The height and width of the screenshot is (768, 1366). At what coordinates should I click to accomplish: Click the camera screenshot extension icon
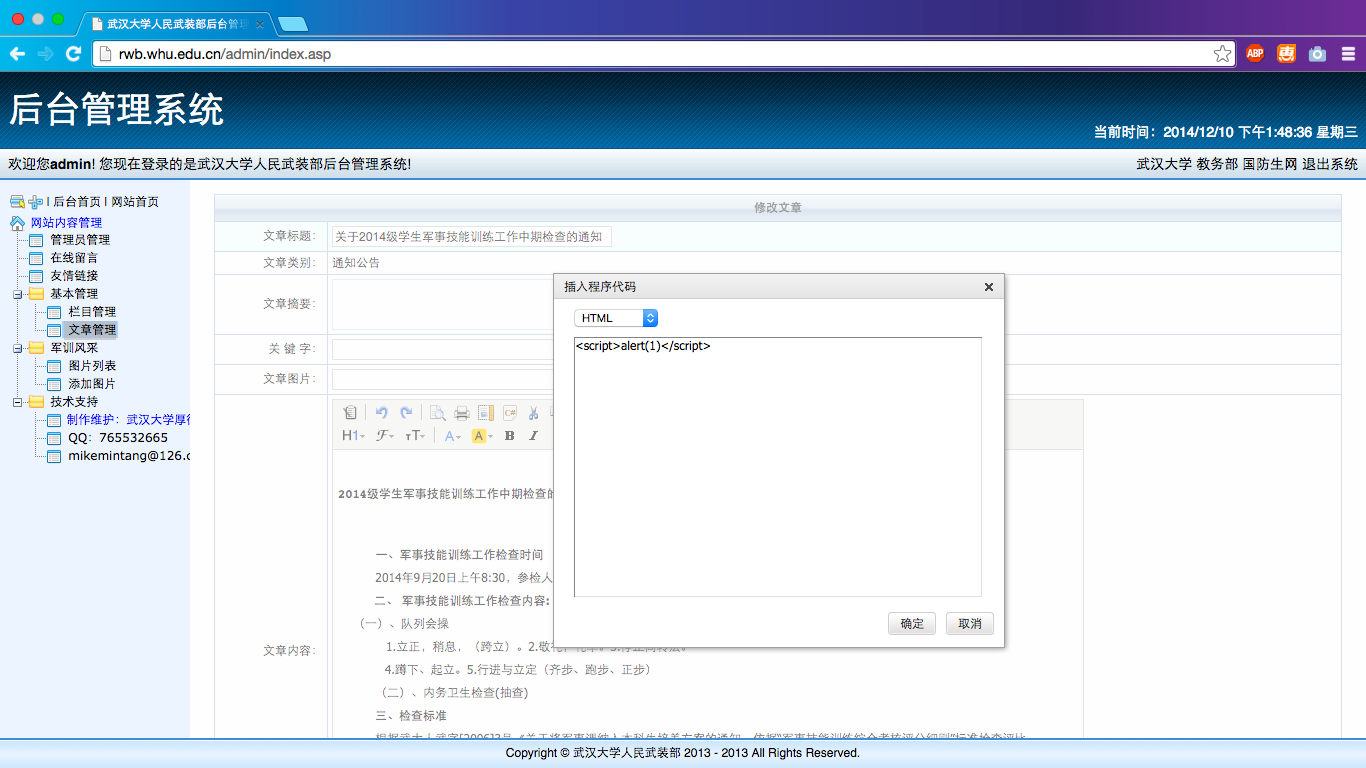(1317, 54)
